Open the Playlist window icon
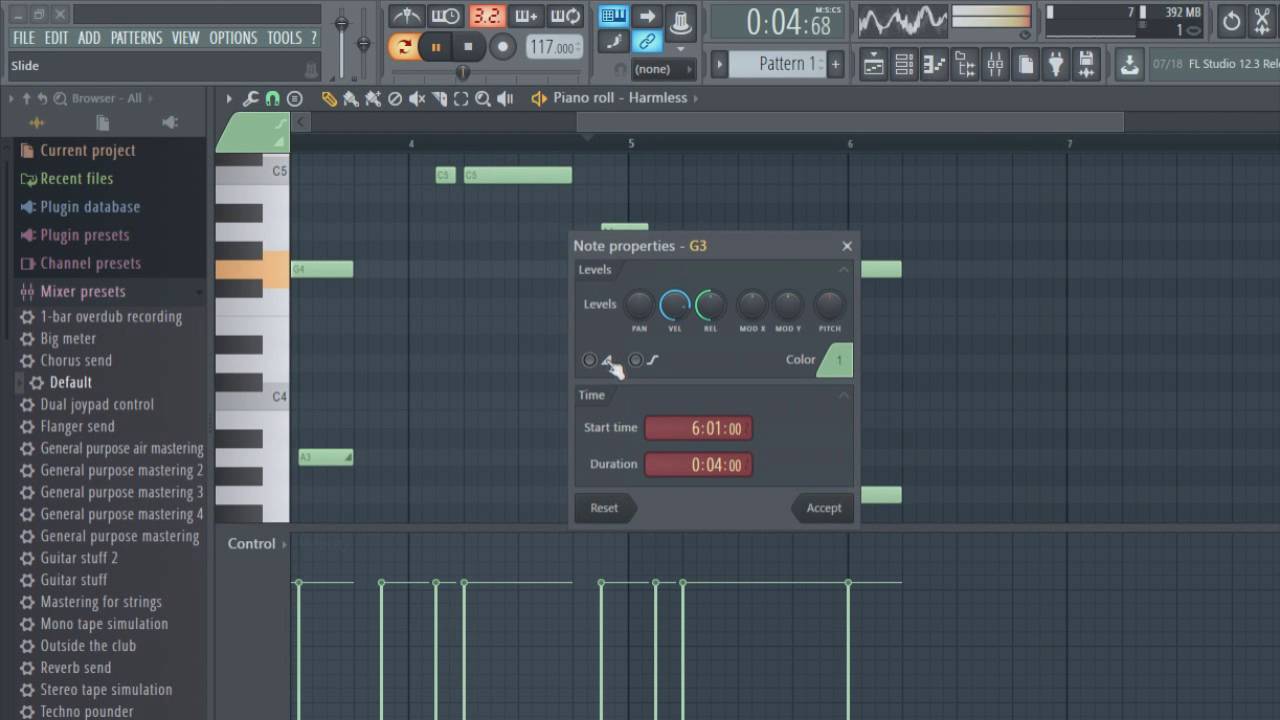1280x720 pixels. point(873,66)
